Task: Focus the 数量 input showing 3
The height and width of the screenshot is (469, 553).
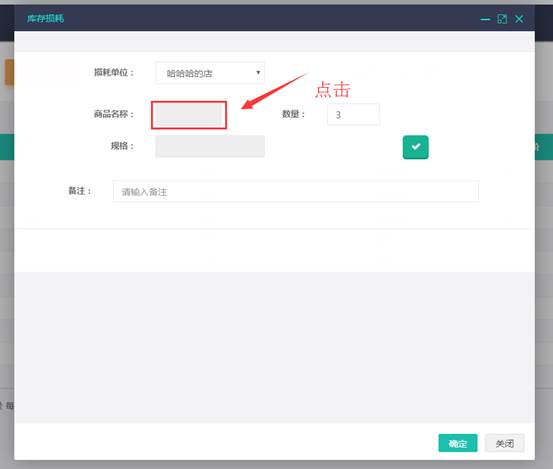Action: click(x=353, y=115)
